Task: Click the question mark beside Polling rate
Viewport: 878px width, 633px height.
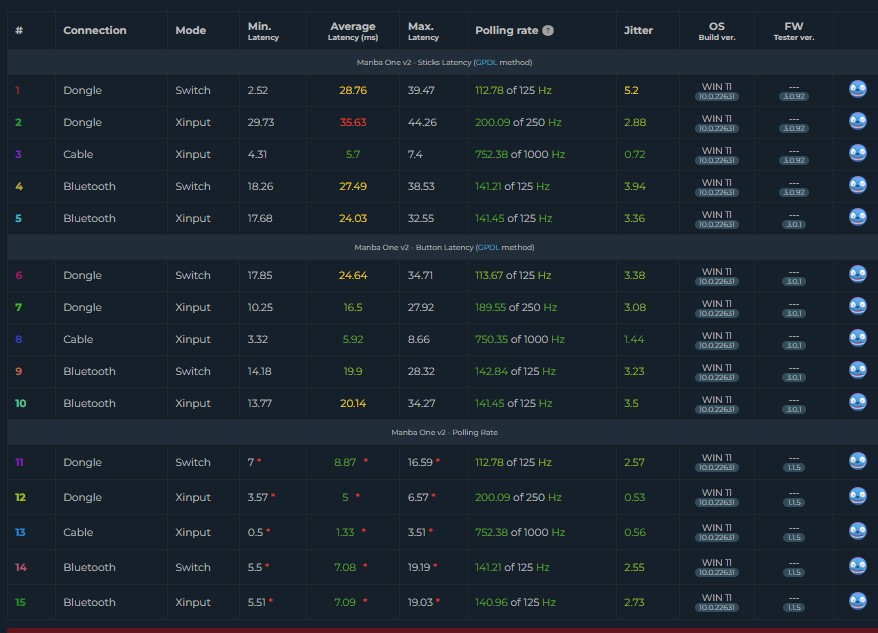Action: click(x=548, y=31)
